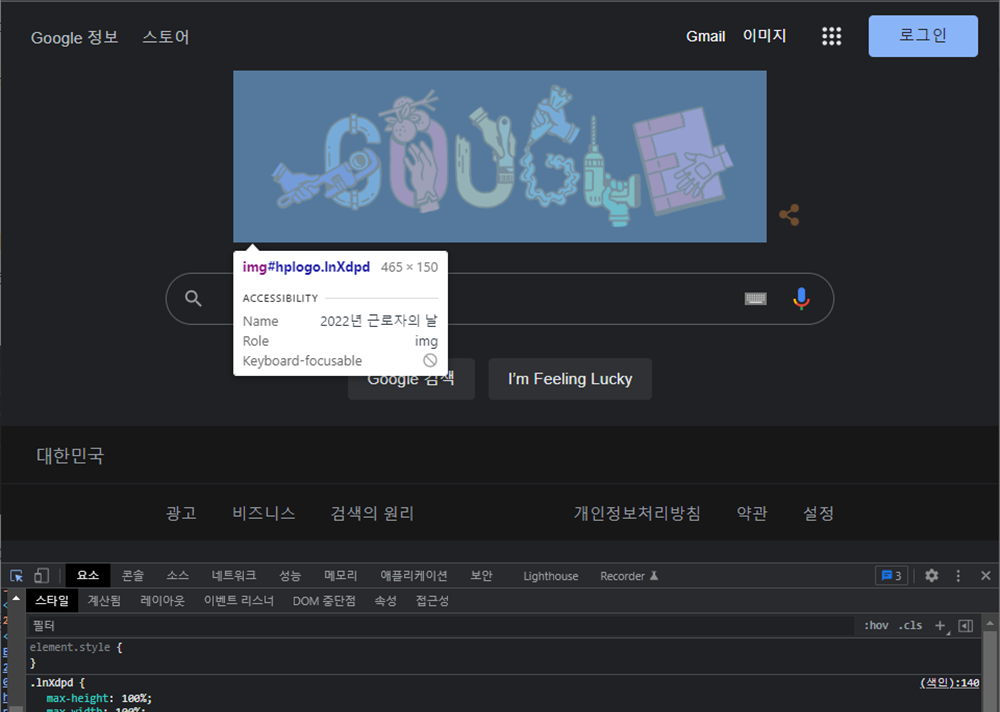Image resolution: width=1000 pixels, height=712 pixels.
Task: Collapse the elements pane arrow above styles
Action: 16,598
